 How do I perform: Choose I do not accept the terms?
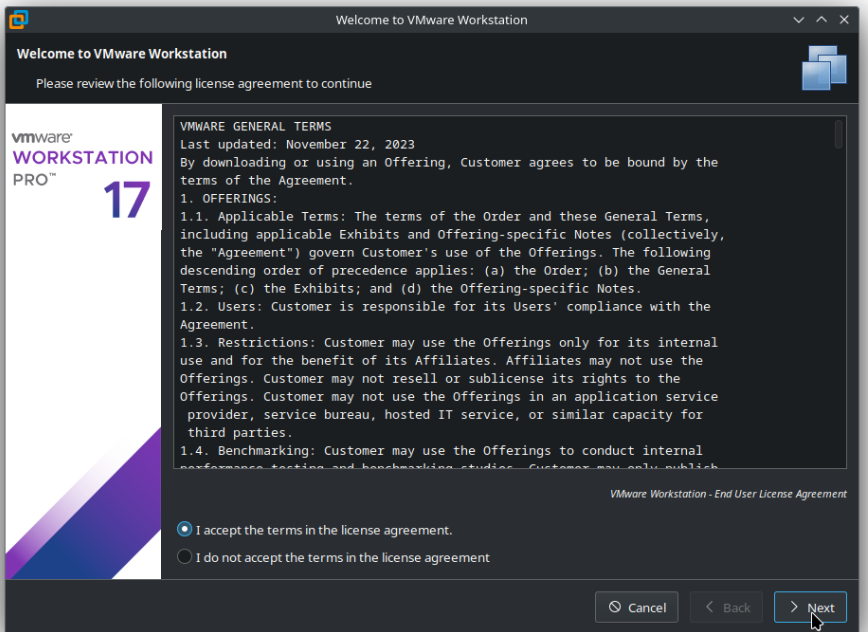click(x=185, y=557)
